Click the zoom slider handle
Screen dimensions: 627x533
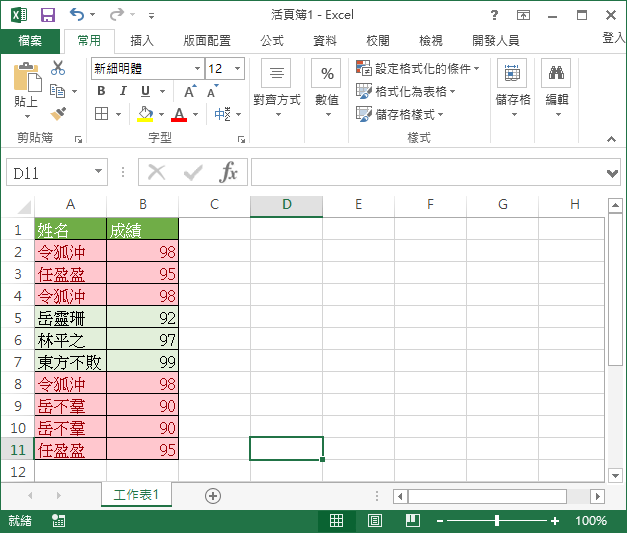coord(497,521)
